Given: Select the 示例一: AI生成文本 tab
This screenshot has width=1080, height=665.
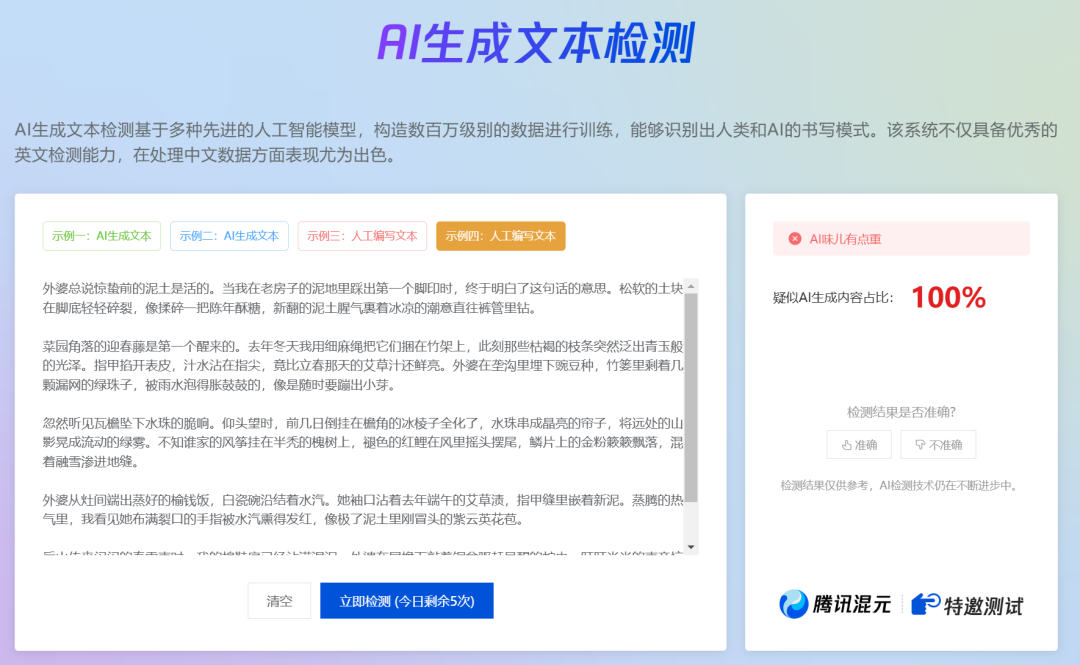Looking at the screenshot, I should (101, 236).
